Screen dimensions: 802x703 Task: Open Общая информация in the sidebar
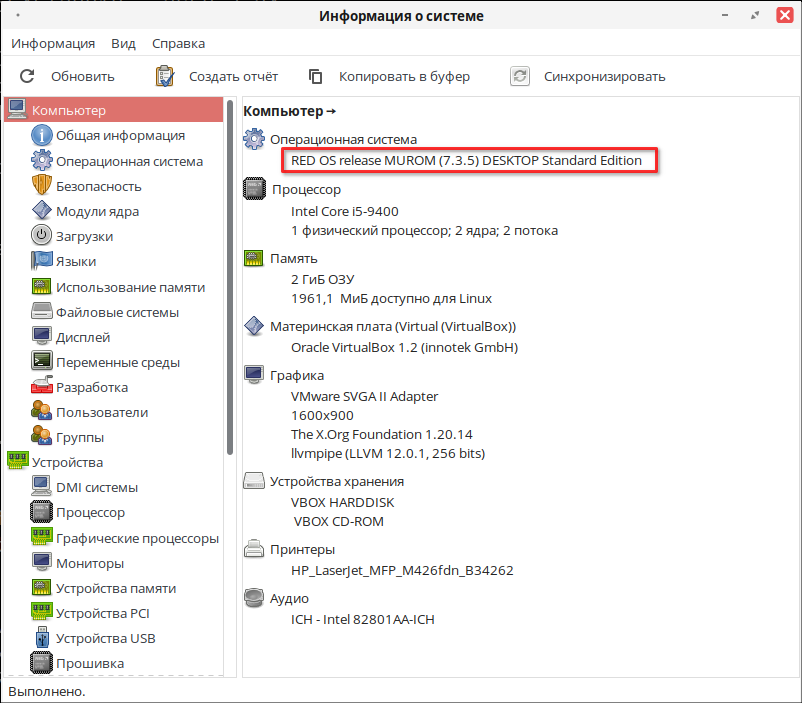tap(121, 136)
